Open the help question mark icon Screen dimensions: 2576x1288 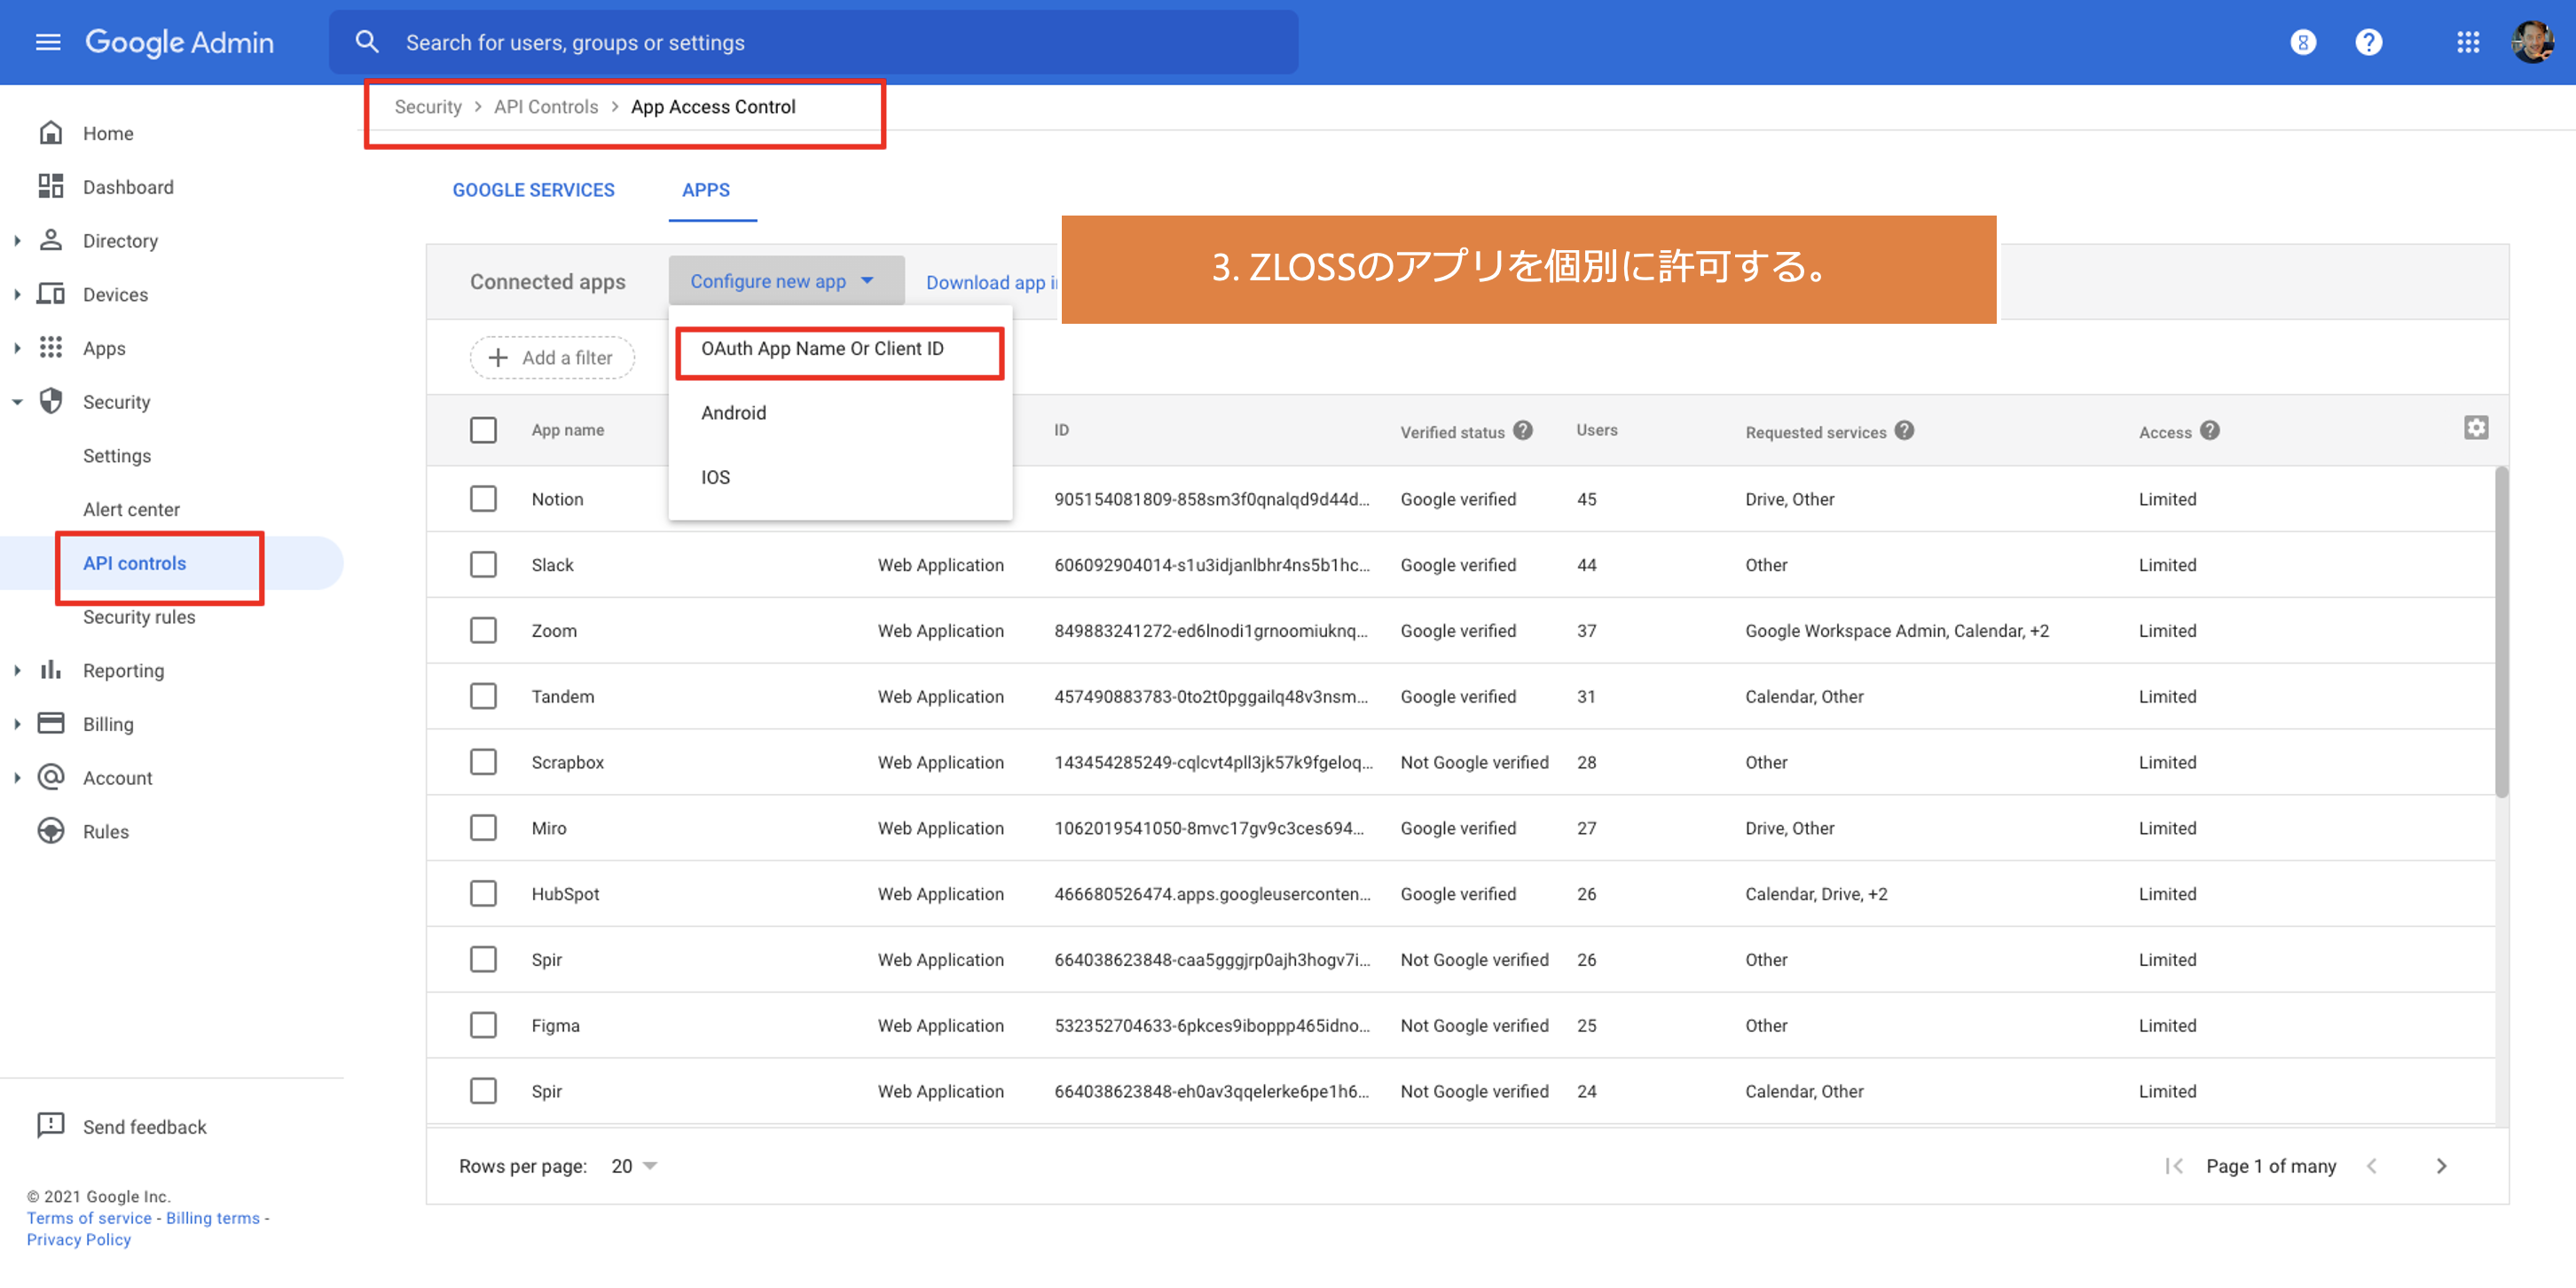pyautogui.click(x=2369, y=42)
